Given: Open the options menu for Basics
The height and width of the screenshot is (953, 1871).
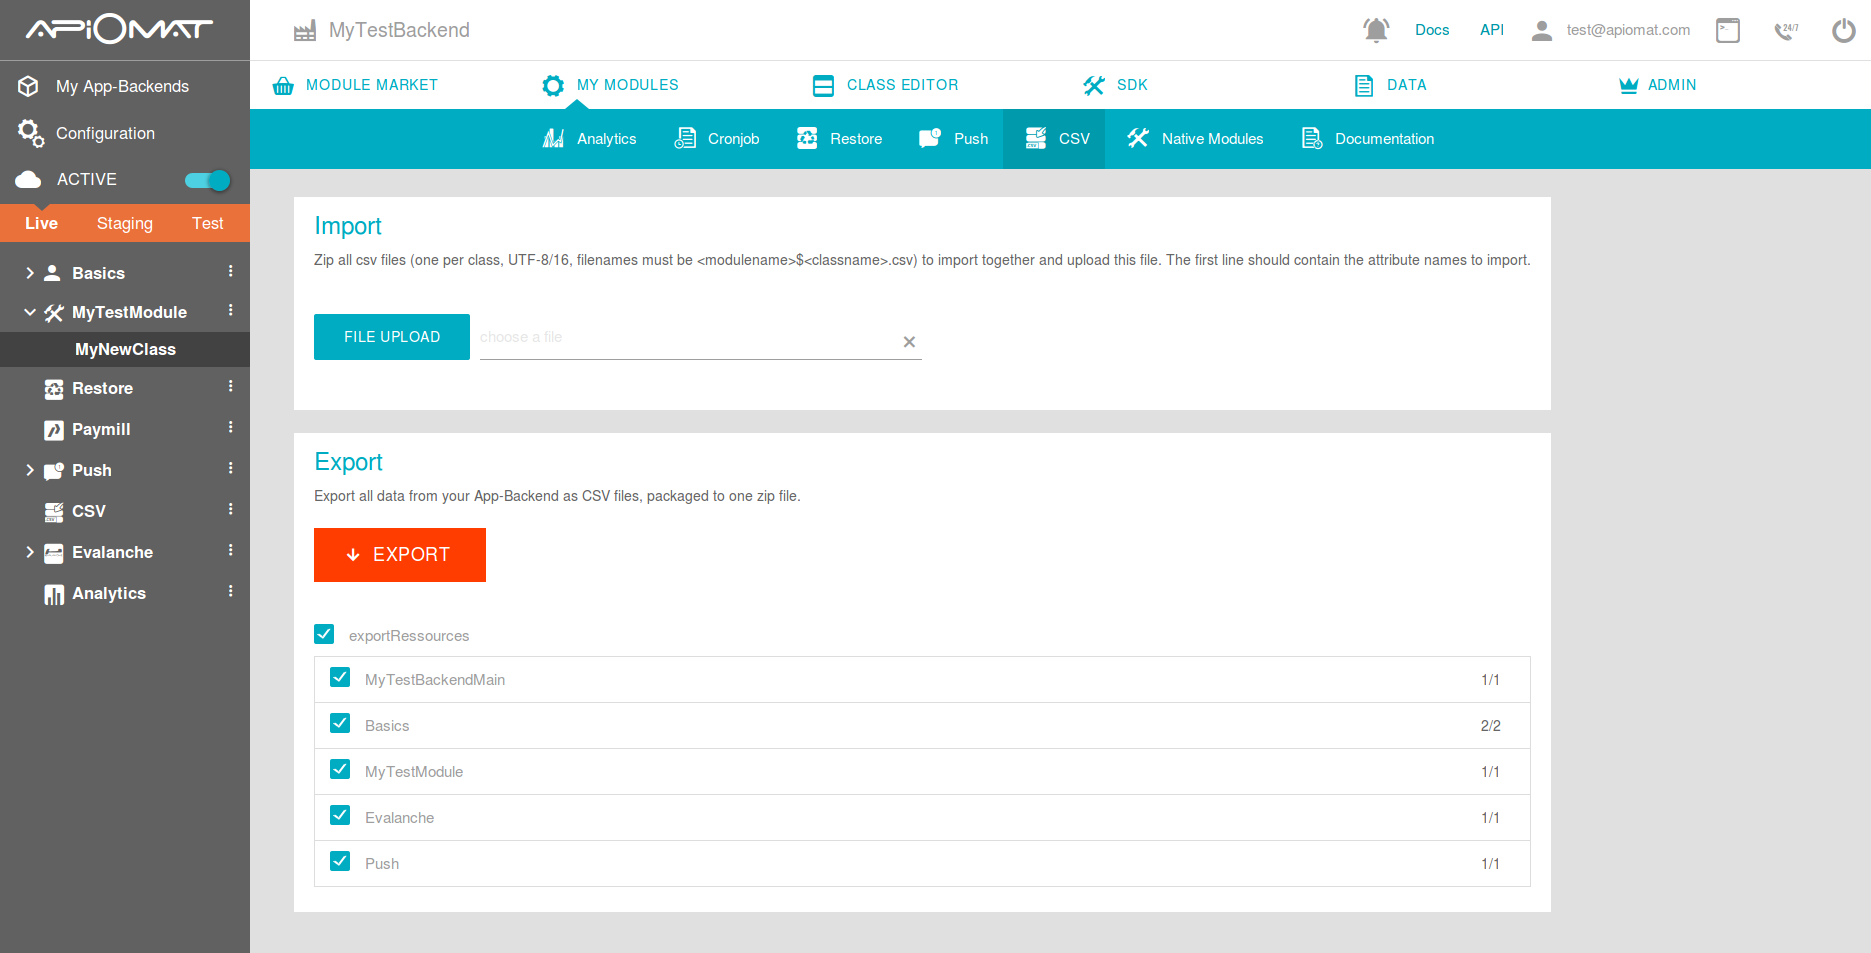Looking at the screenshot, I should pos(231,271).
